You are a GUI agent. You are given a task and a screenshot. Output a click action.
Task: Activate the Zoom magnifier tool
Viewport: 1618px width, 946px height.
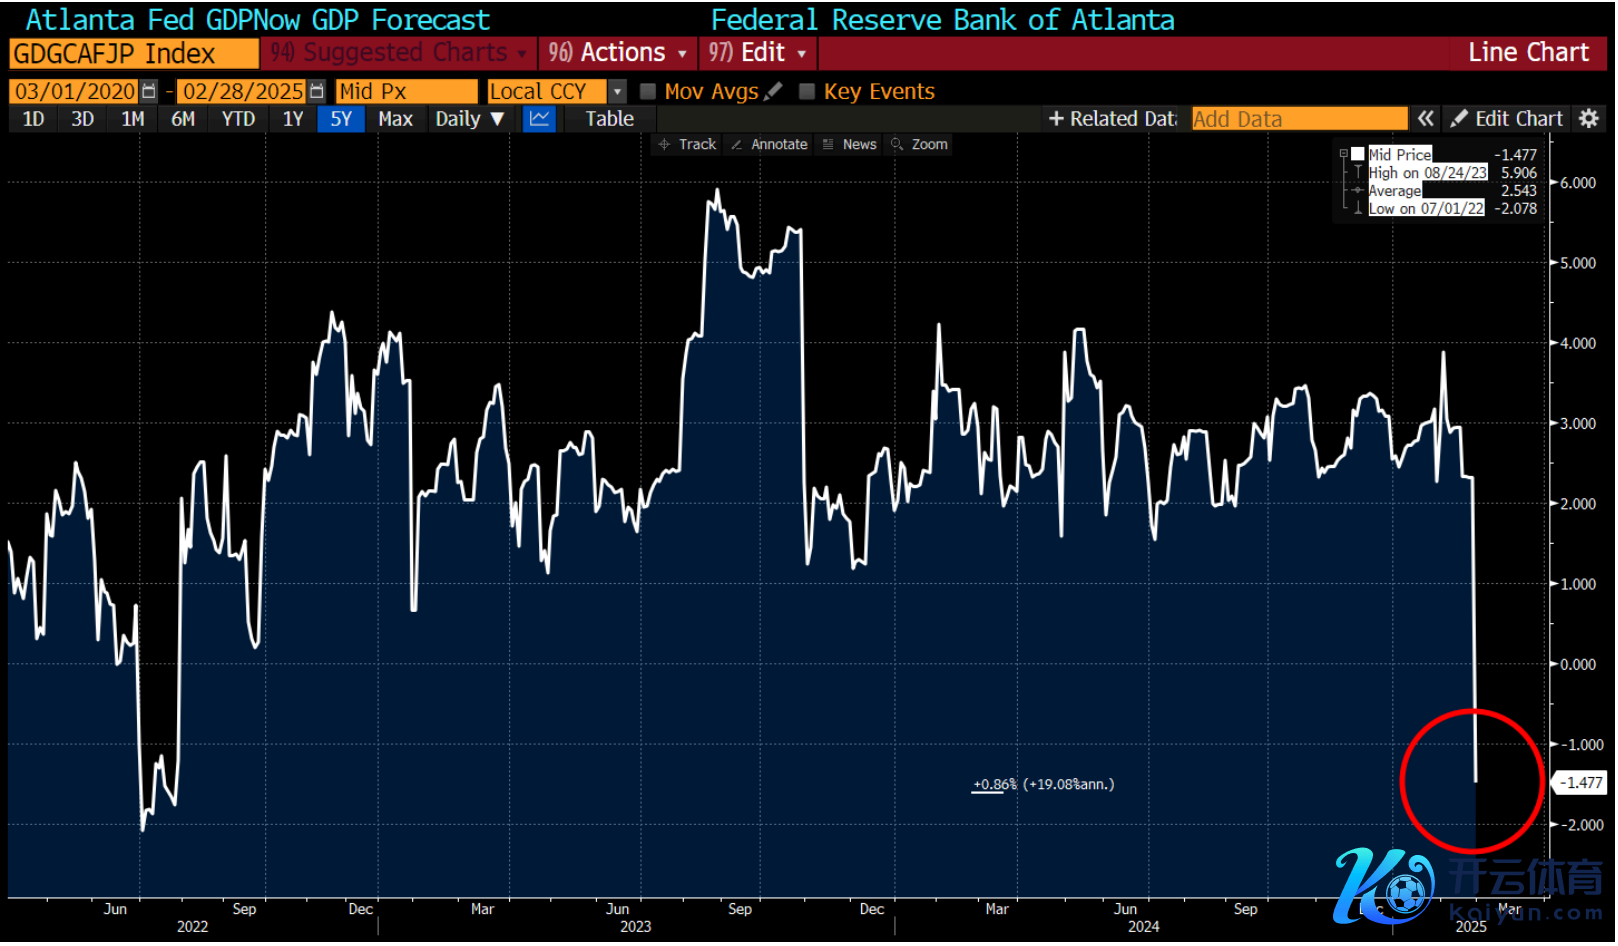pyautogui.click(x=919, y=145)
